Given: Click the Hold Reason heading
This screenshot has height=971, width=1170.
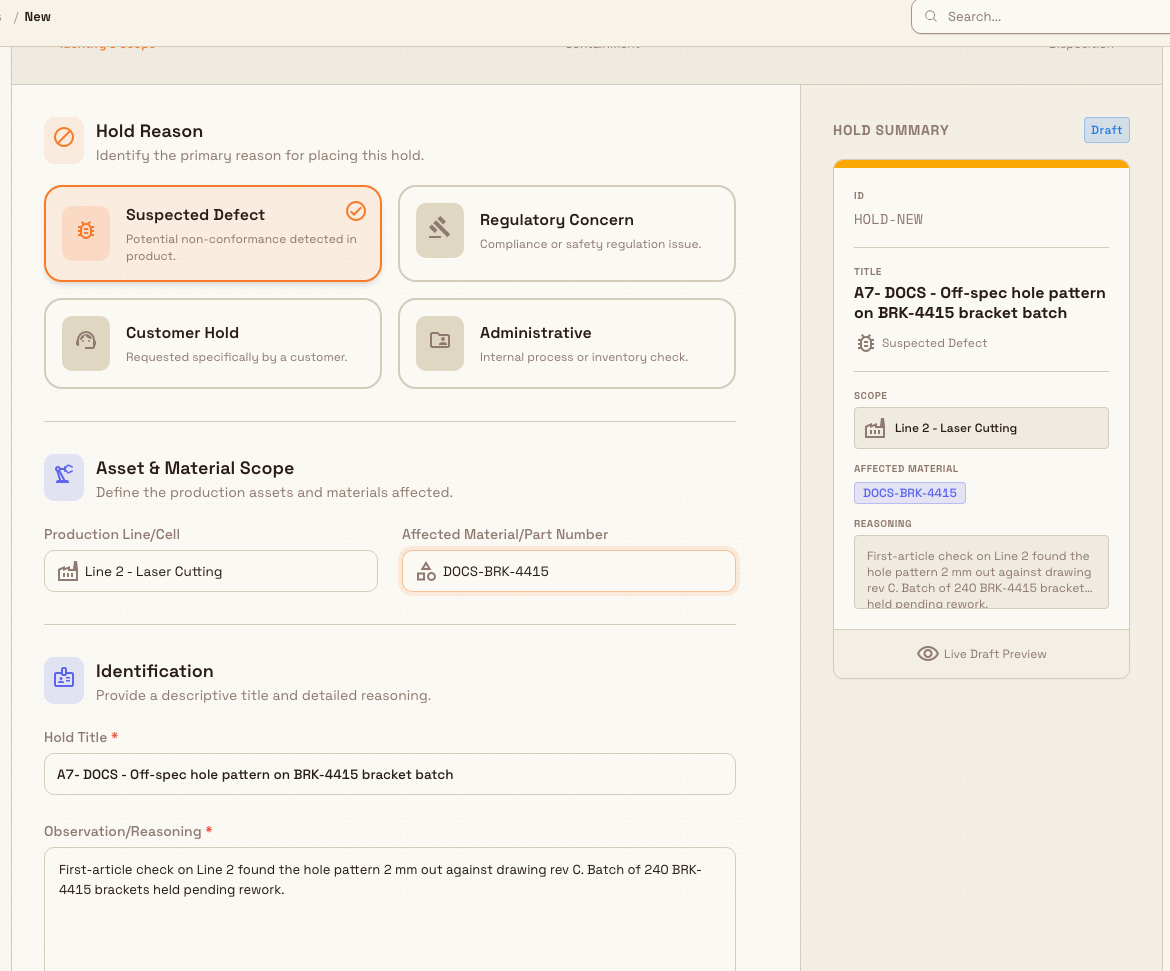Looking at the screenshot, I should [149, 131].
